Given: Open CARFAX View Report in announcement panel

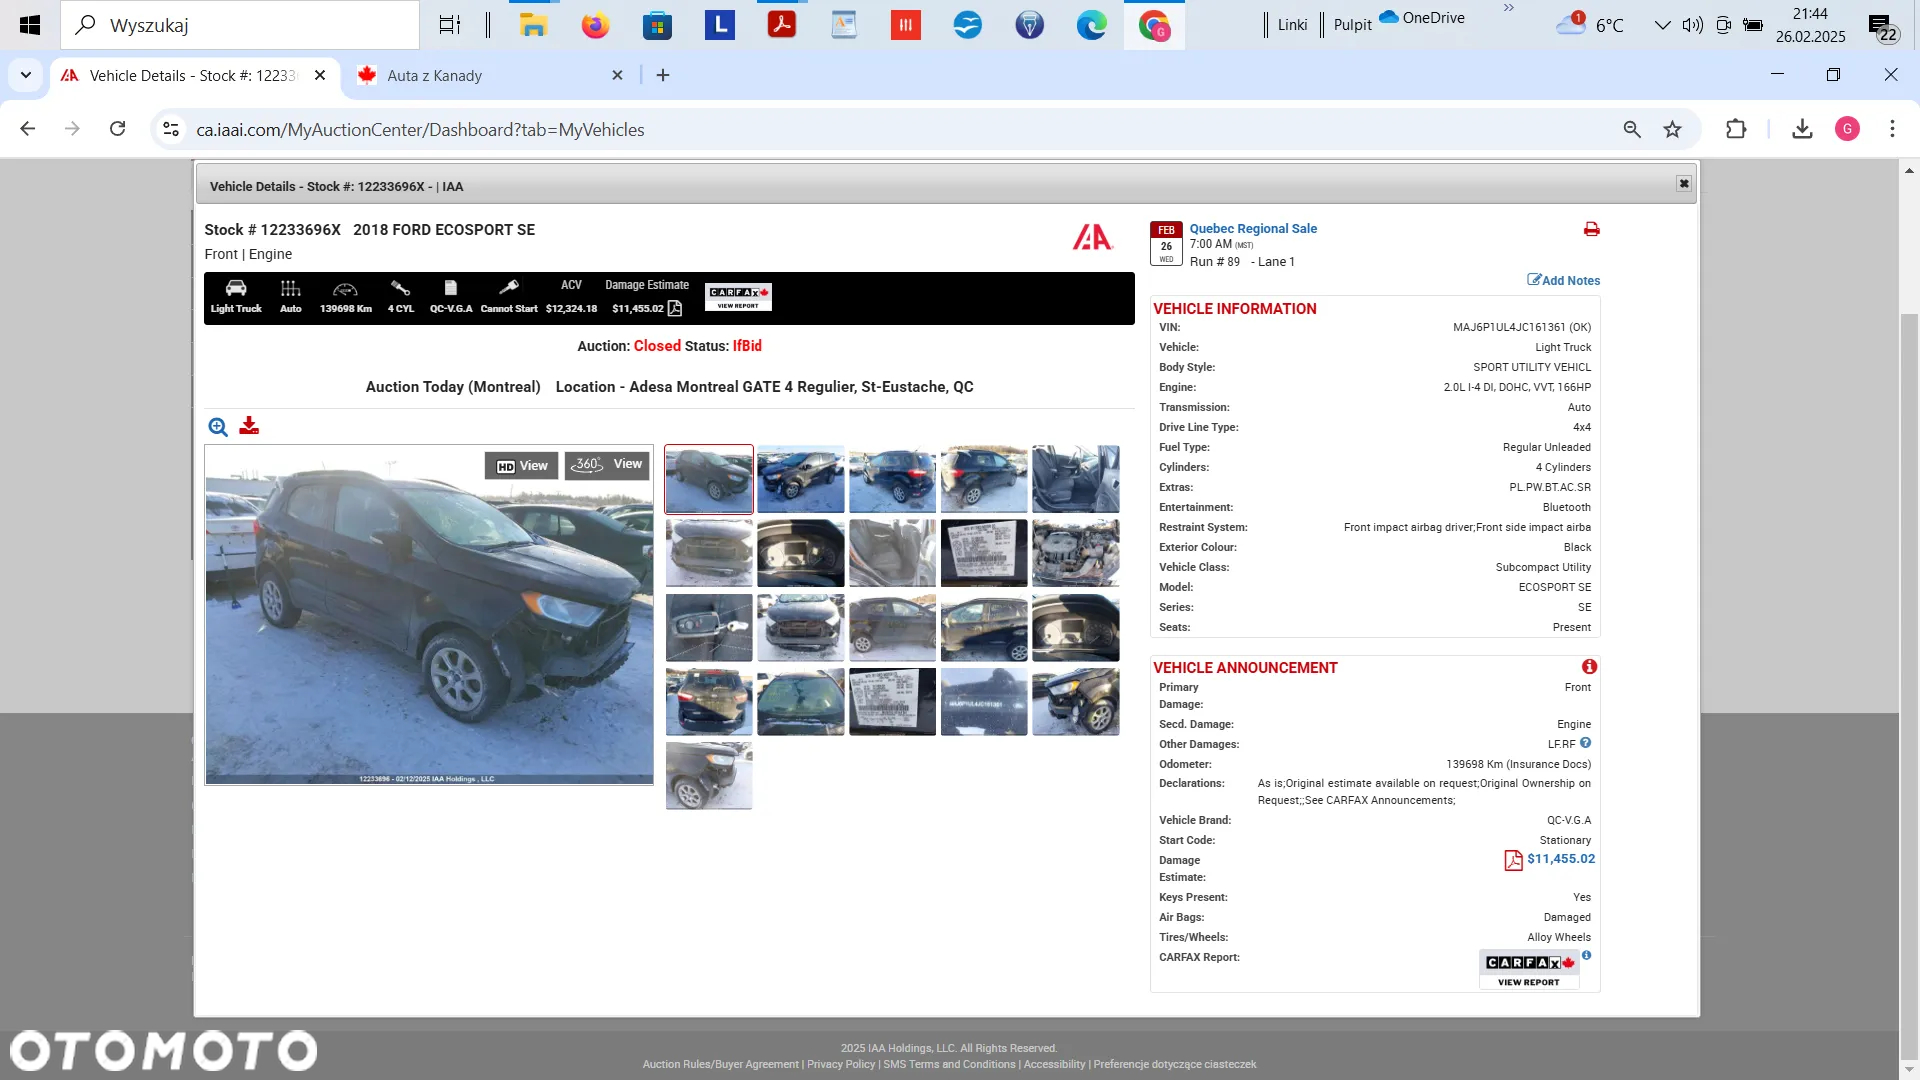Looking at the screenshot, I should click(x=1528, y=970).
